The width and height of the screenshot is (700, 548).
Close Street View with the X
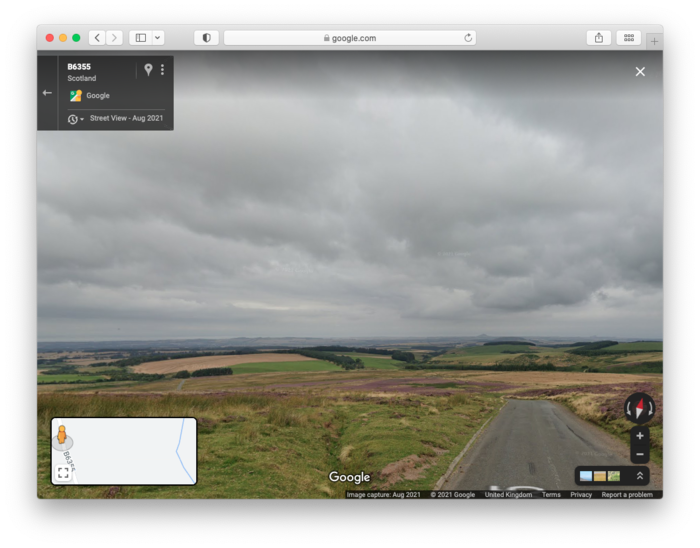click(640, 71)
